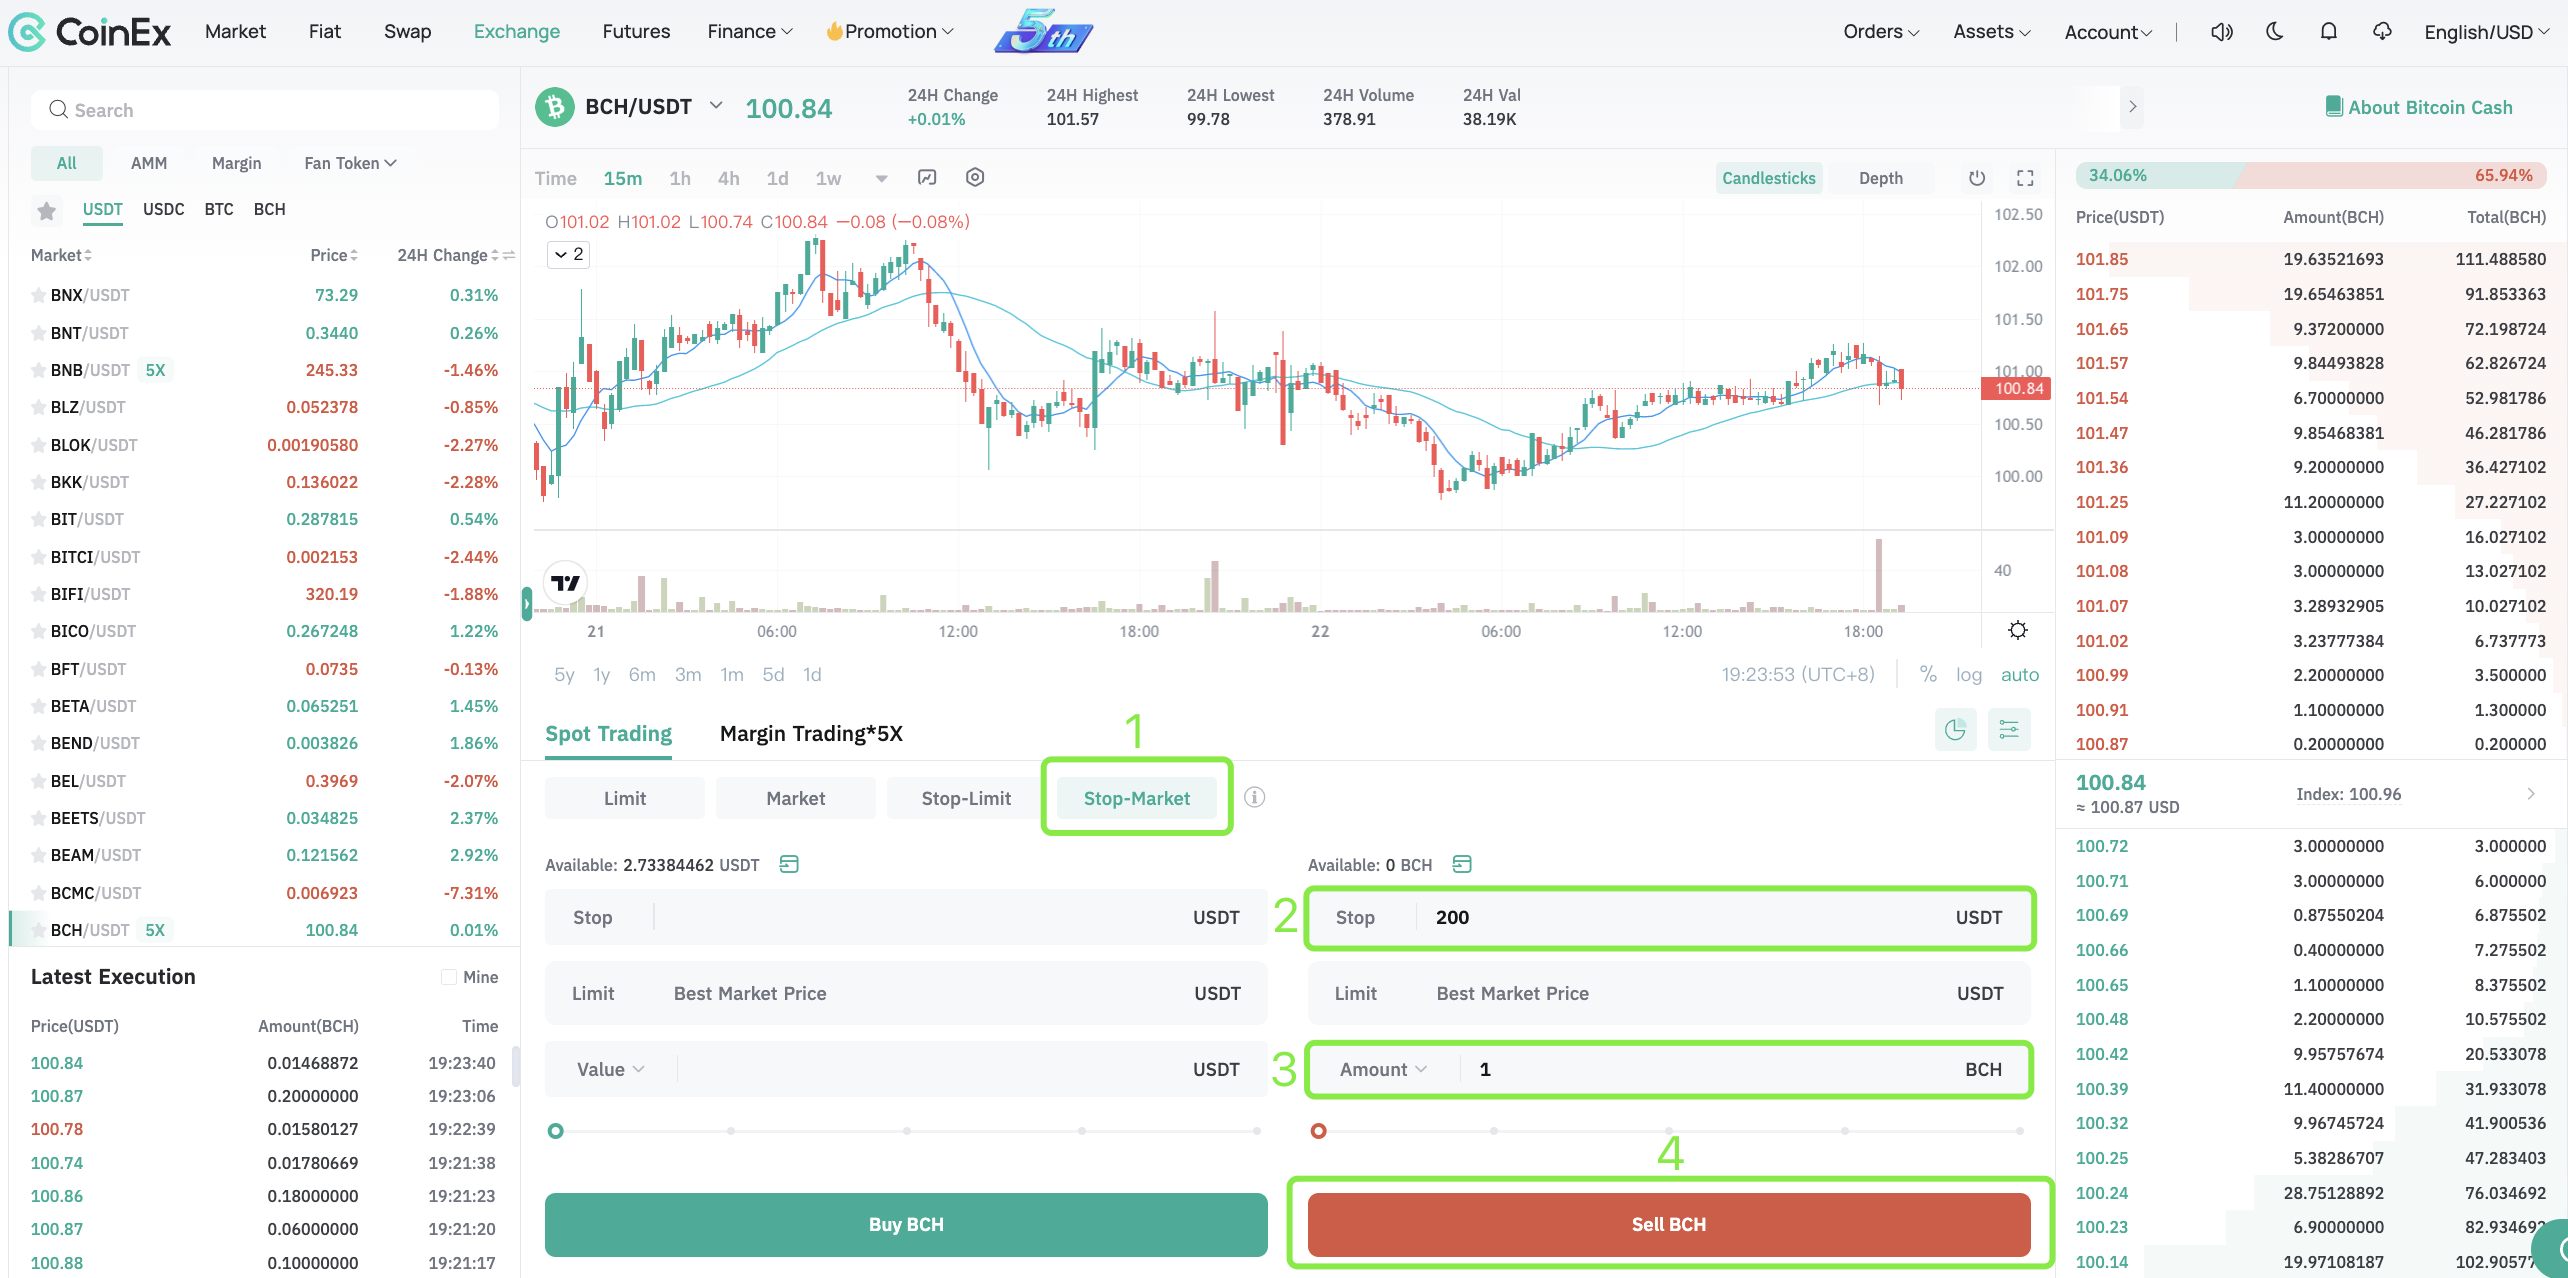The image size is (2568, 1278).
Task: Favorite the BNX/USDT star
Action: [x=38, y=295]
